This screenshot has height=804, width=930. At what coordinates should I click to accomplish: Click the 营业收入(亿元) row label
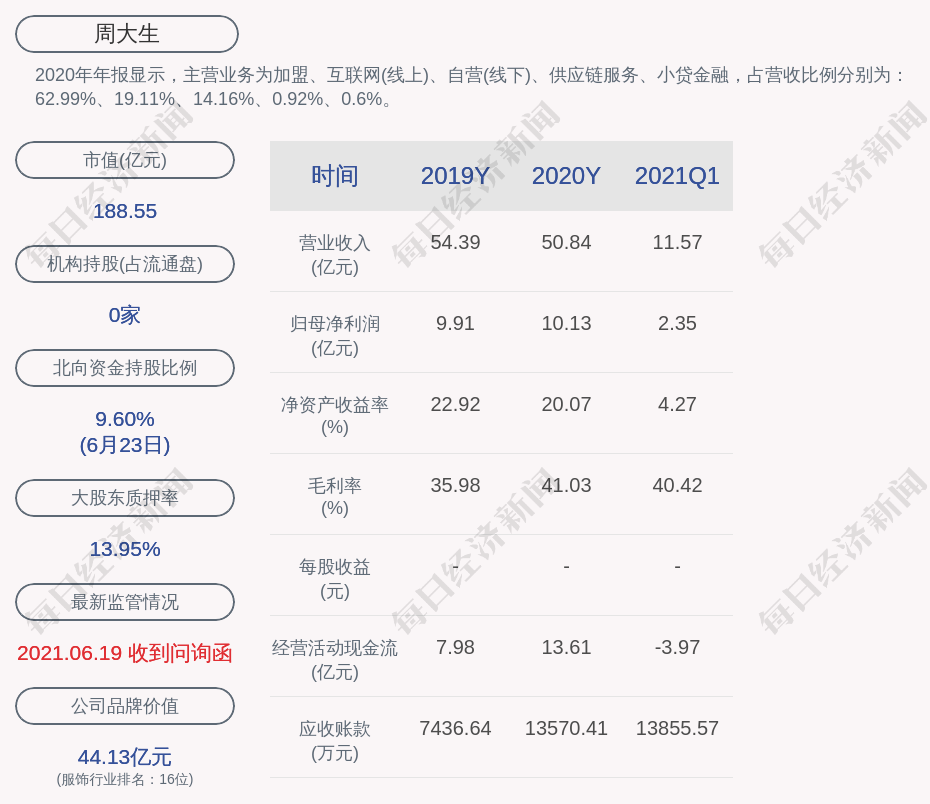(x=335, y=255)
